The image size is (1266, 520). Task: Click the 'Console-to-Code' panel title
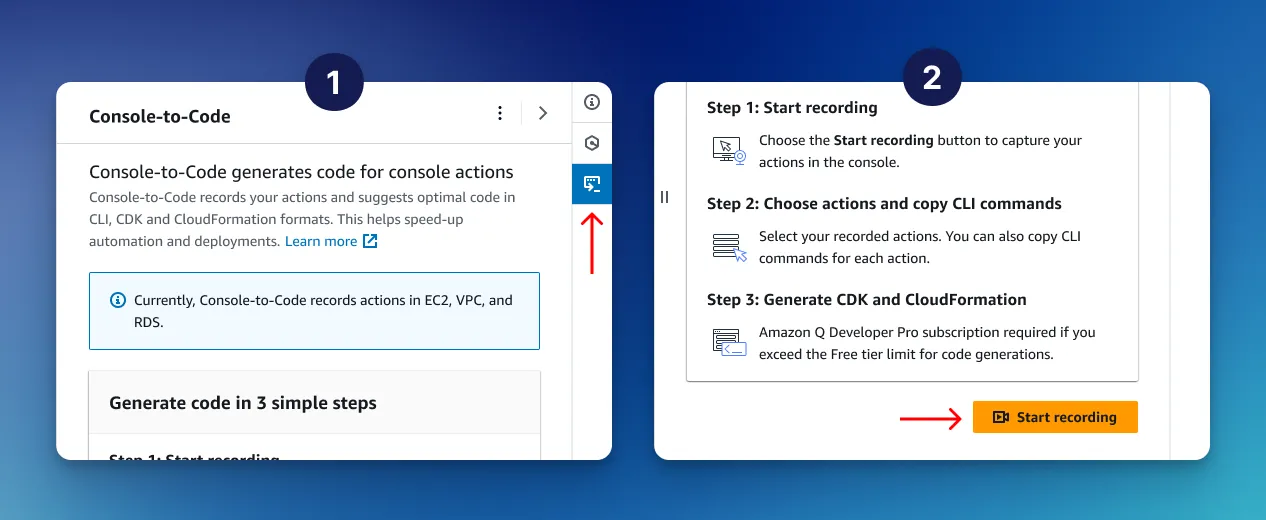160,116
